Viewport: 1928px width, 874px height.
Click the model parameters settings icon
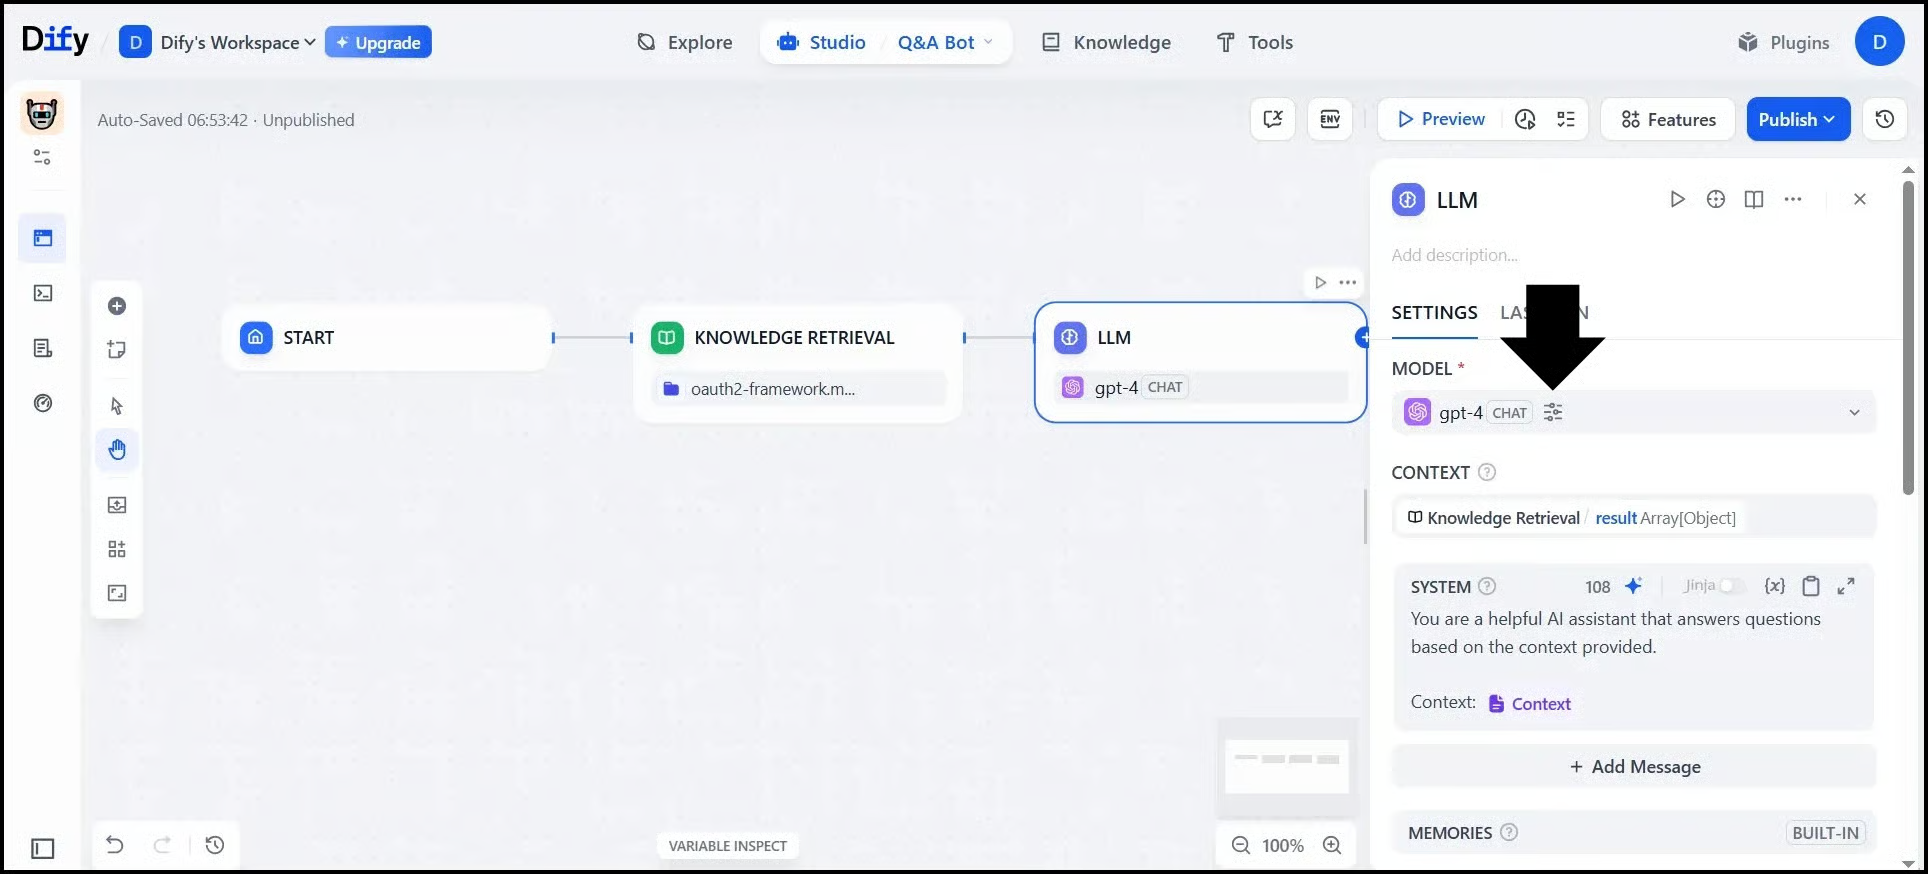[x=1552, y=413]
